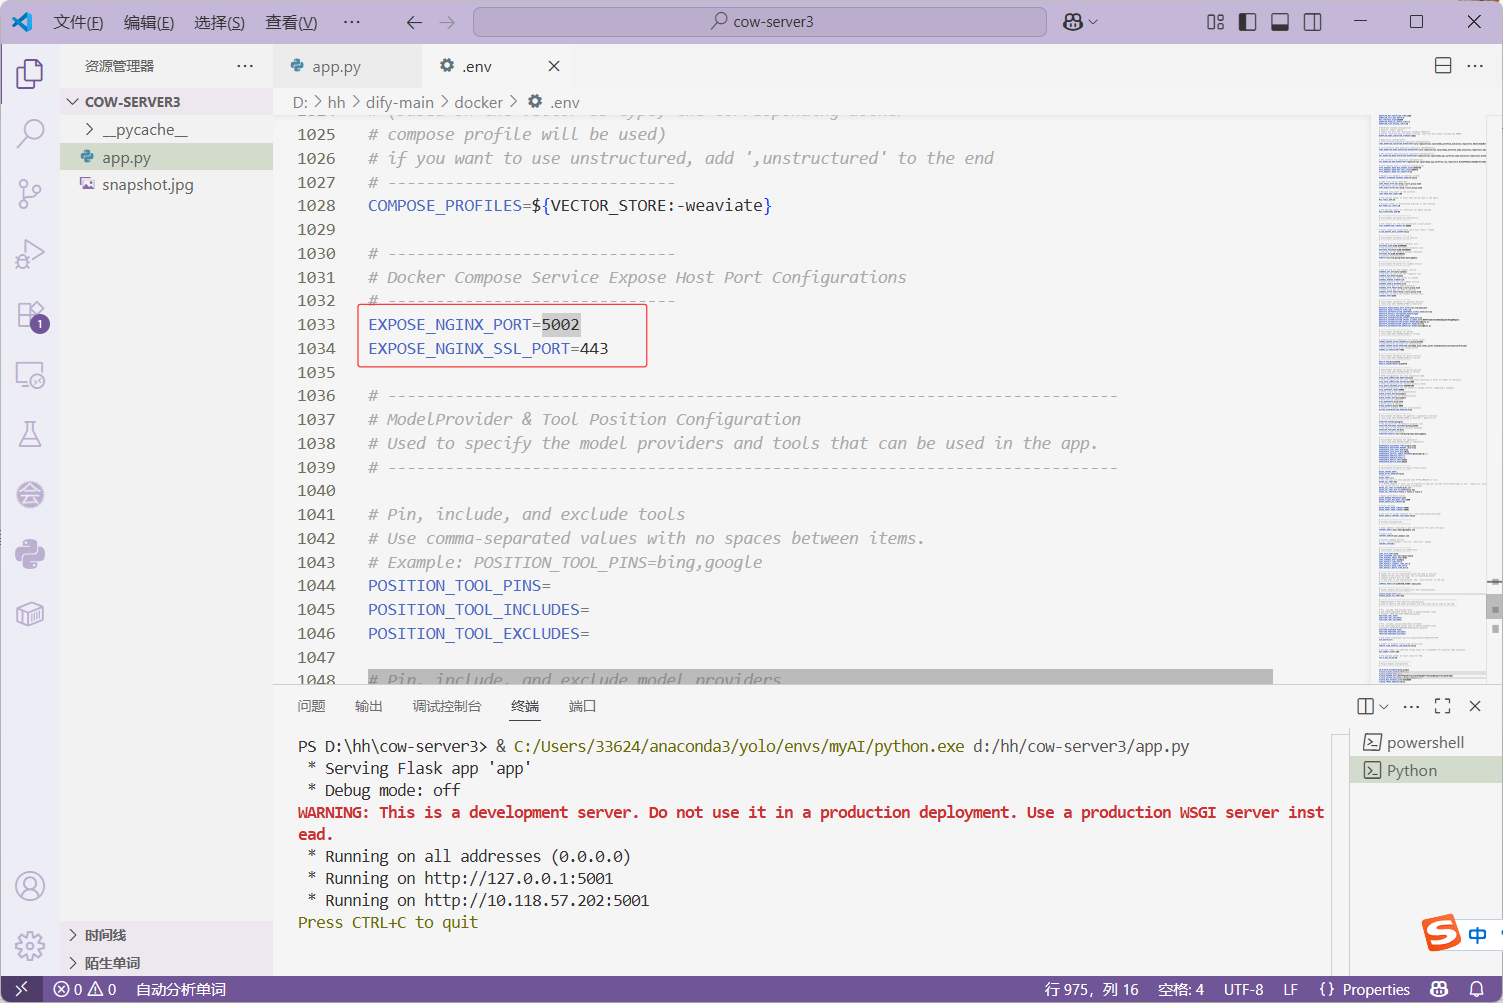Click hh in the breadcrumb path
The height and width of the screenshot is (1003, 1503).
(x=336, y=102)
